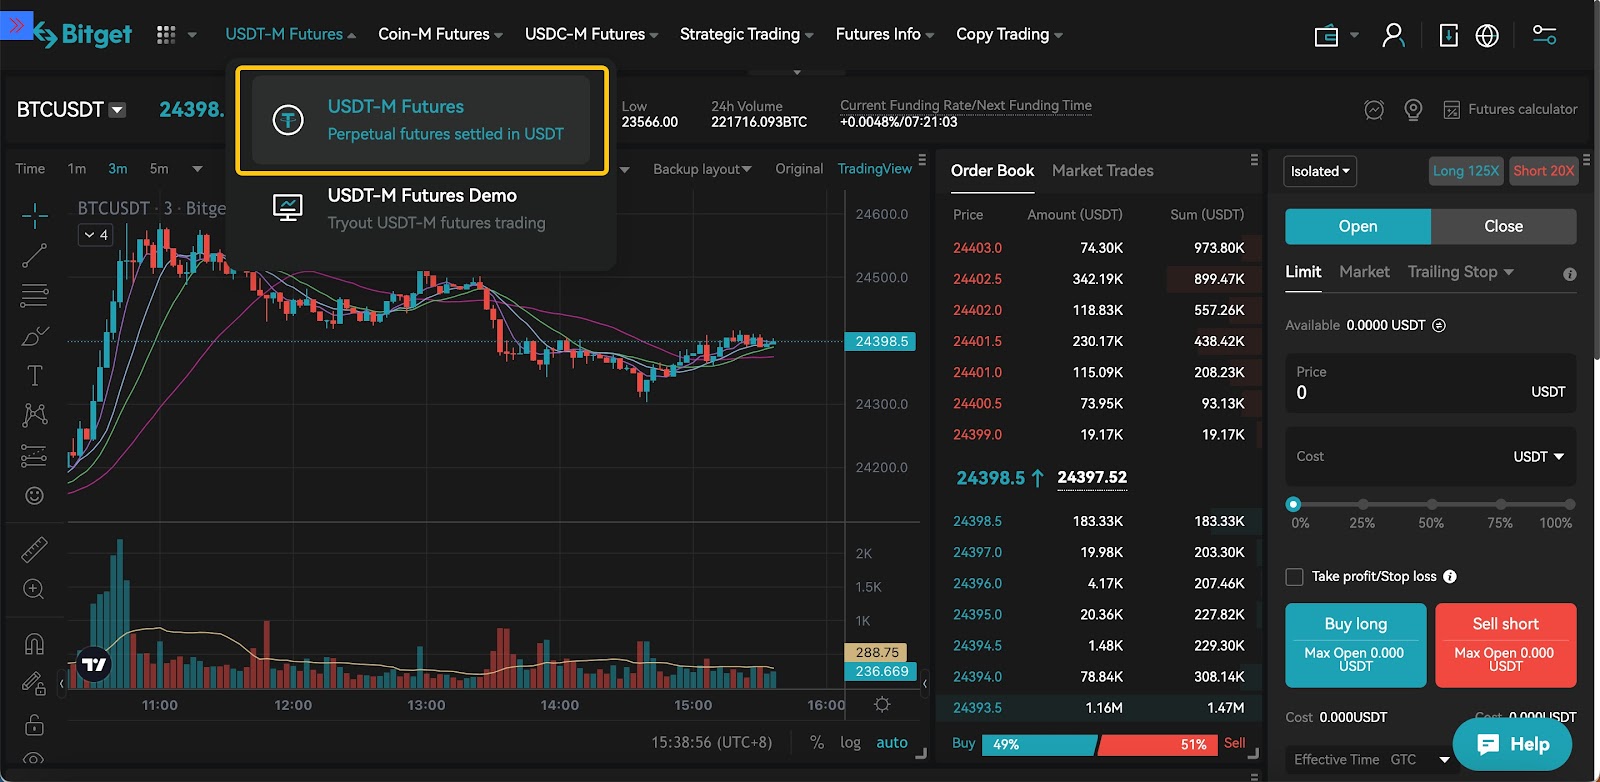Select the trend line drawing tool
This screenshot has width=1600, height=782.
click(34, 256)
